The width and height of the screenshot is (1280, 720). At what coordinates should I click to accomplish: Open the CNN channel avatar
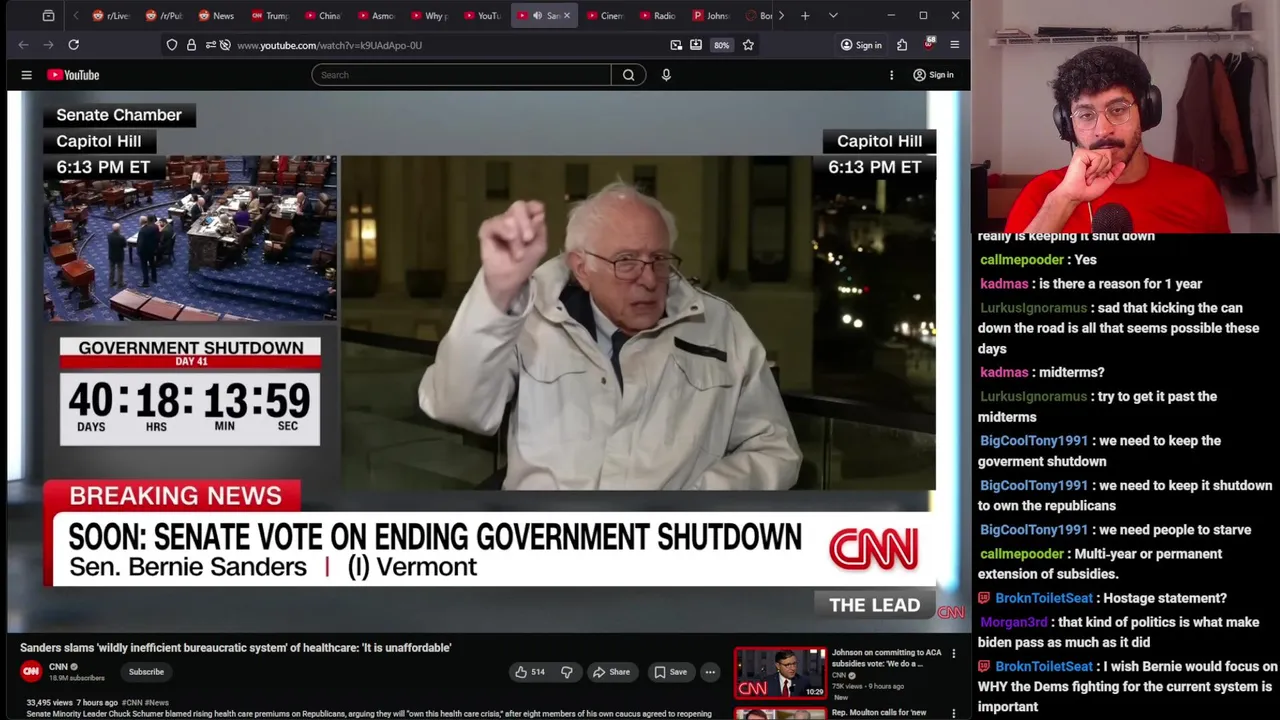(31, 672)
